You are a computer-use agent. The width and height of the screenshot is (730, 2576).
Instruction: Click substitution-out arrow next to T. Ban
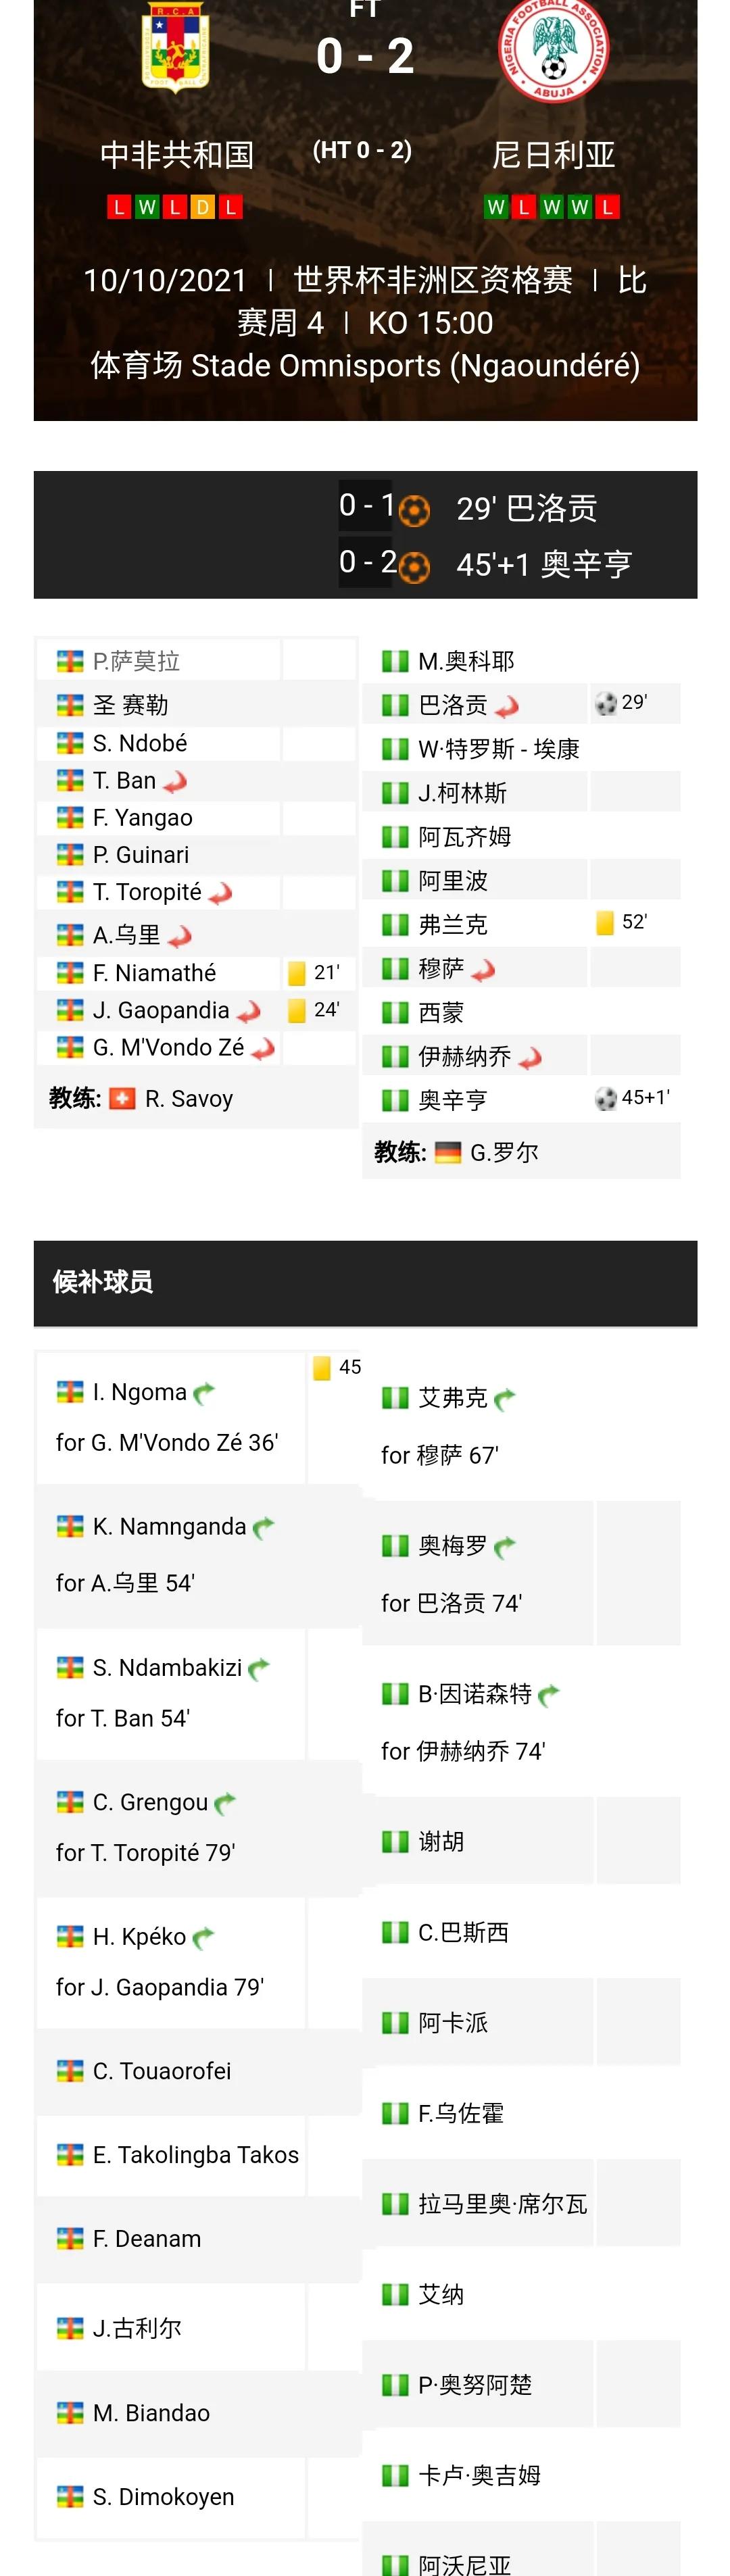176,782
